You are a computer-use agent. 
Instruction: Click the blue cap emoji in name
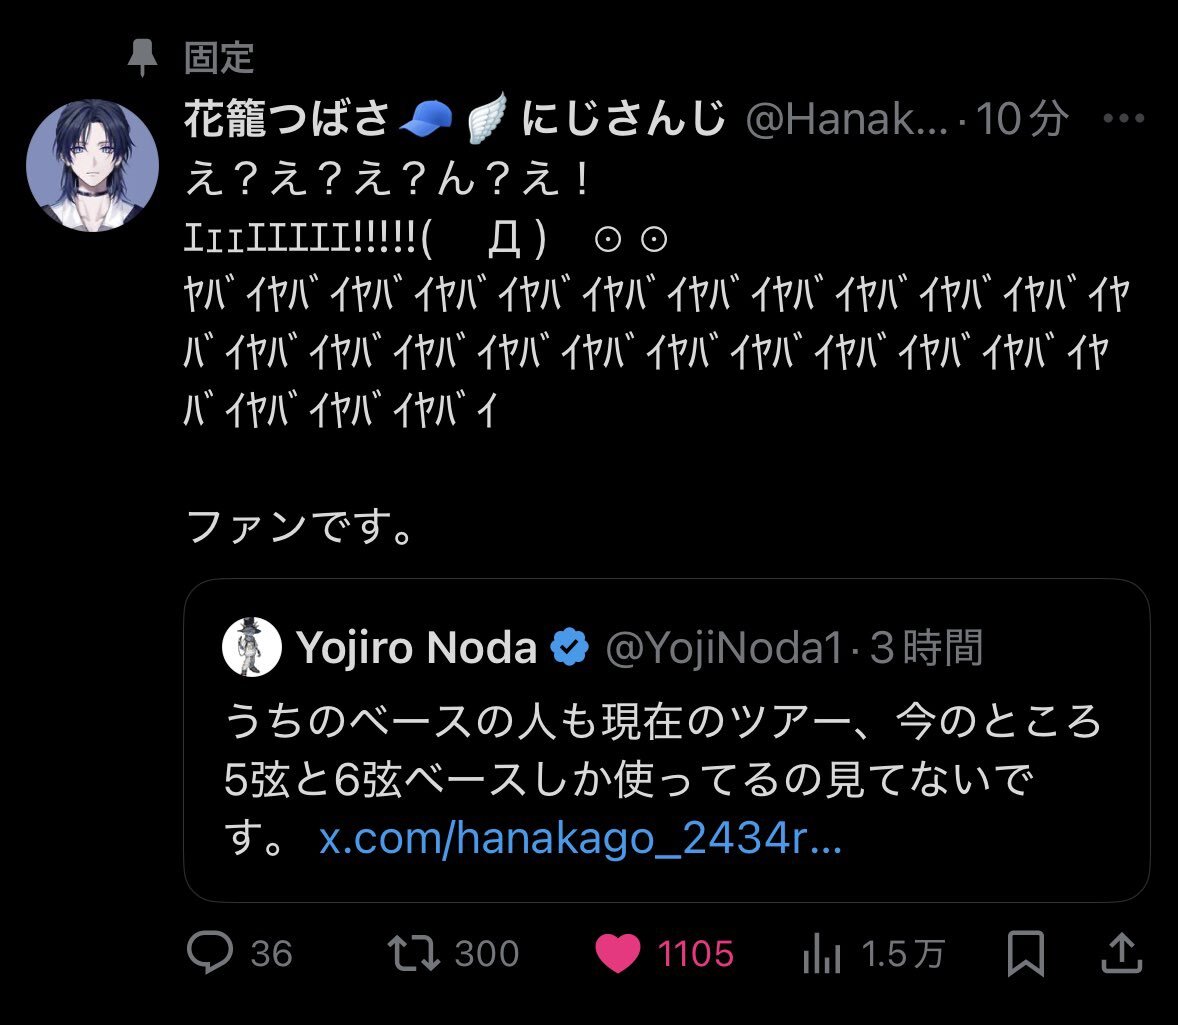click(428, 119)
